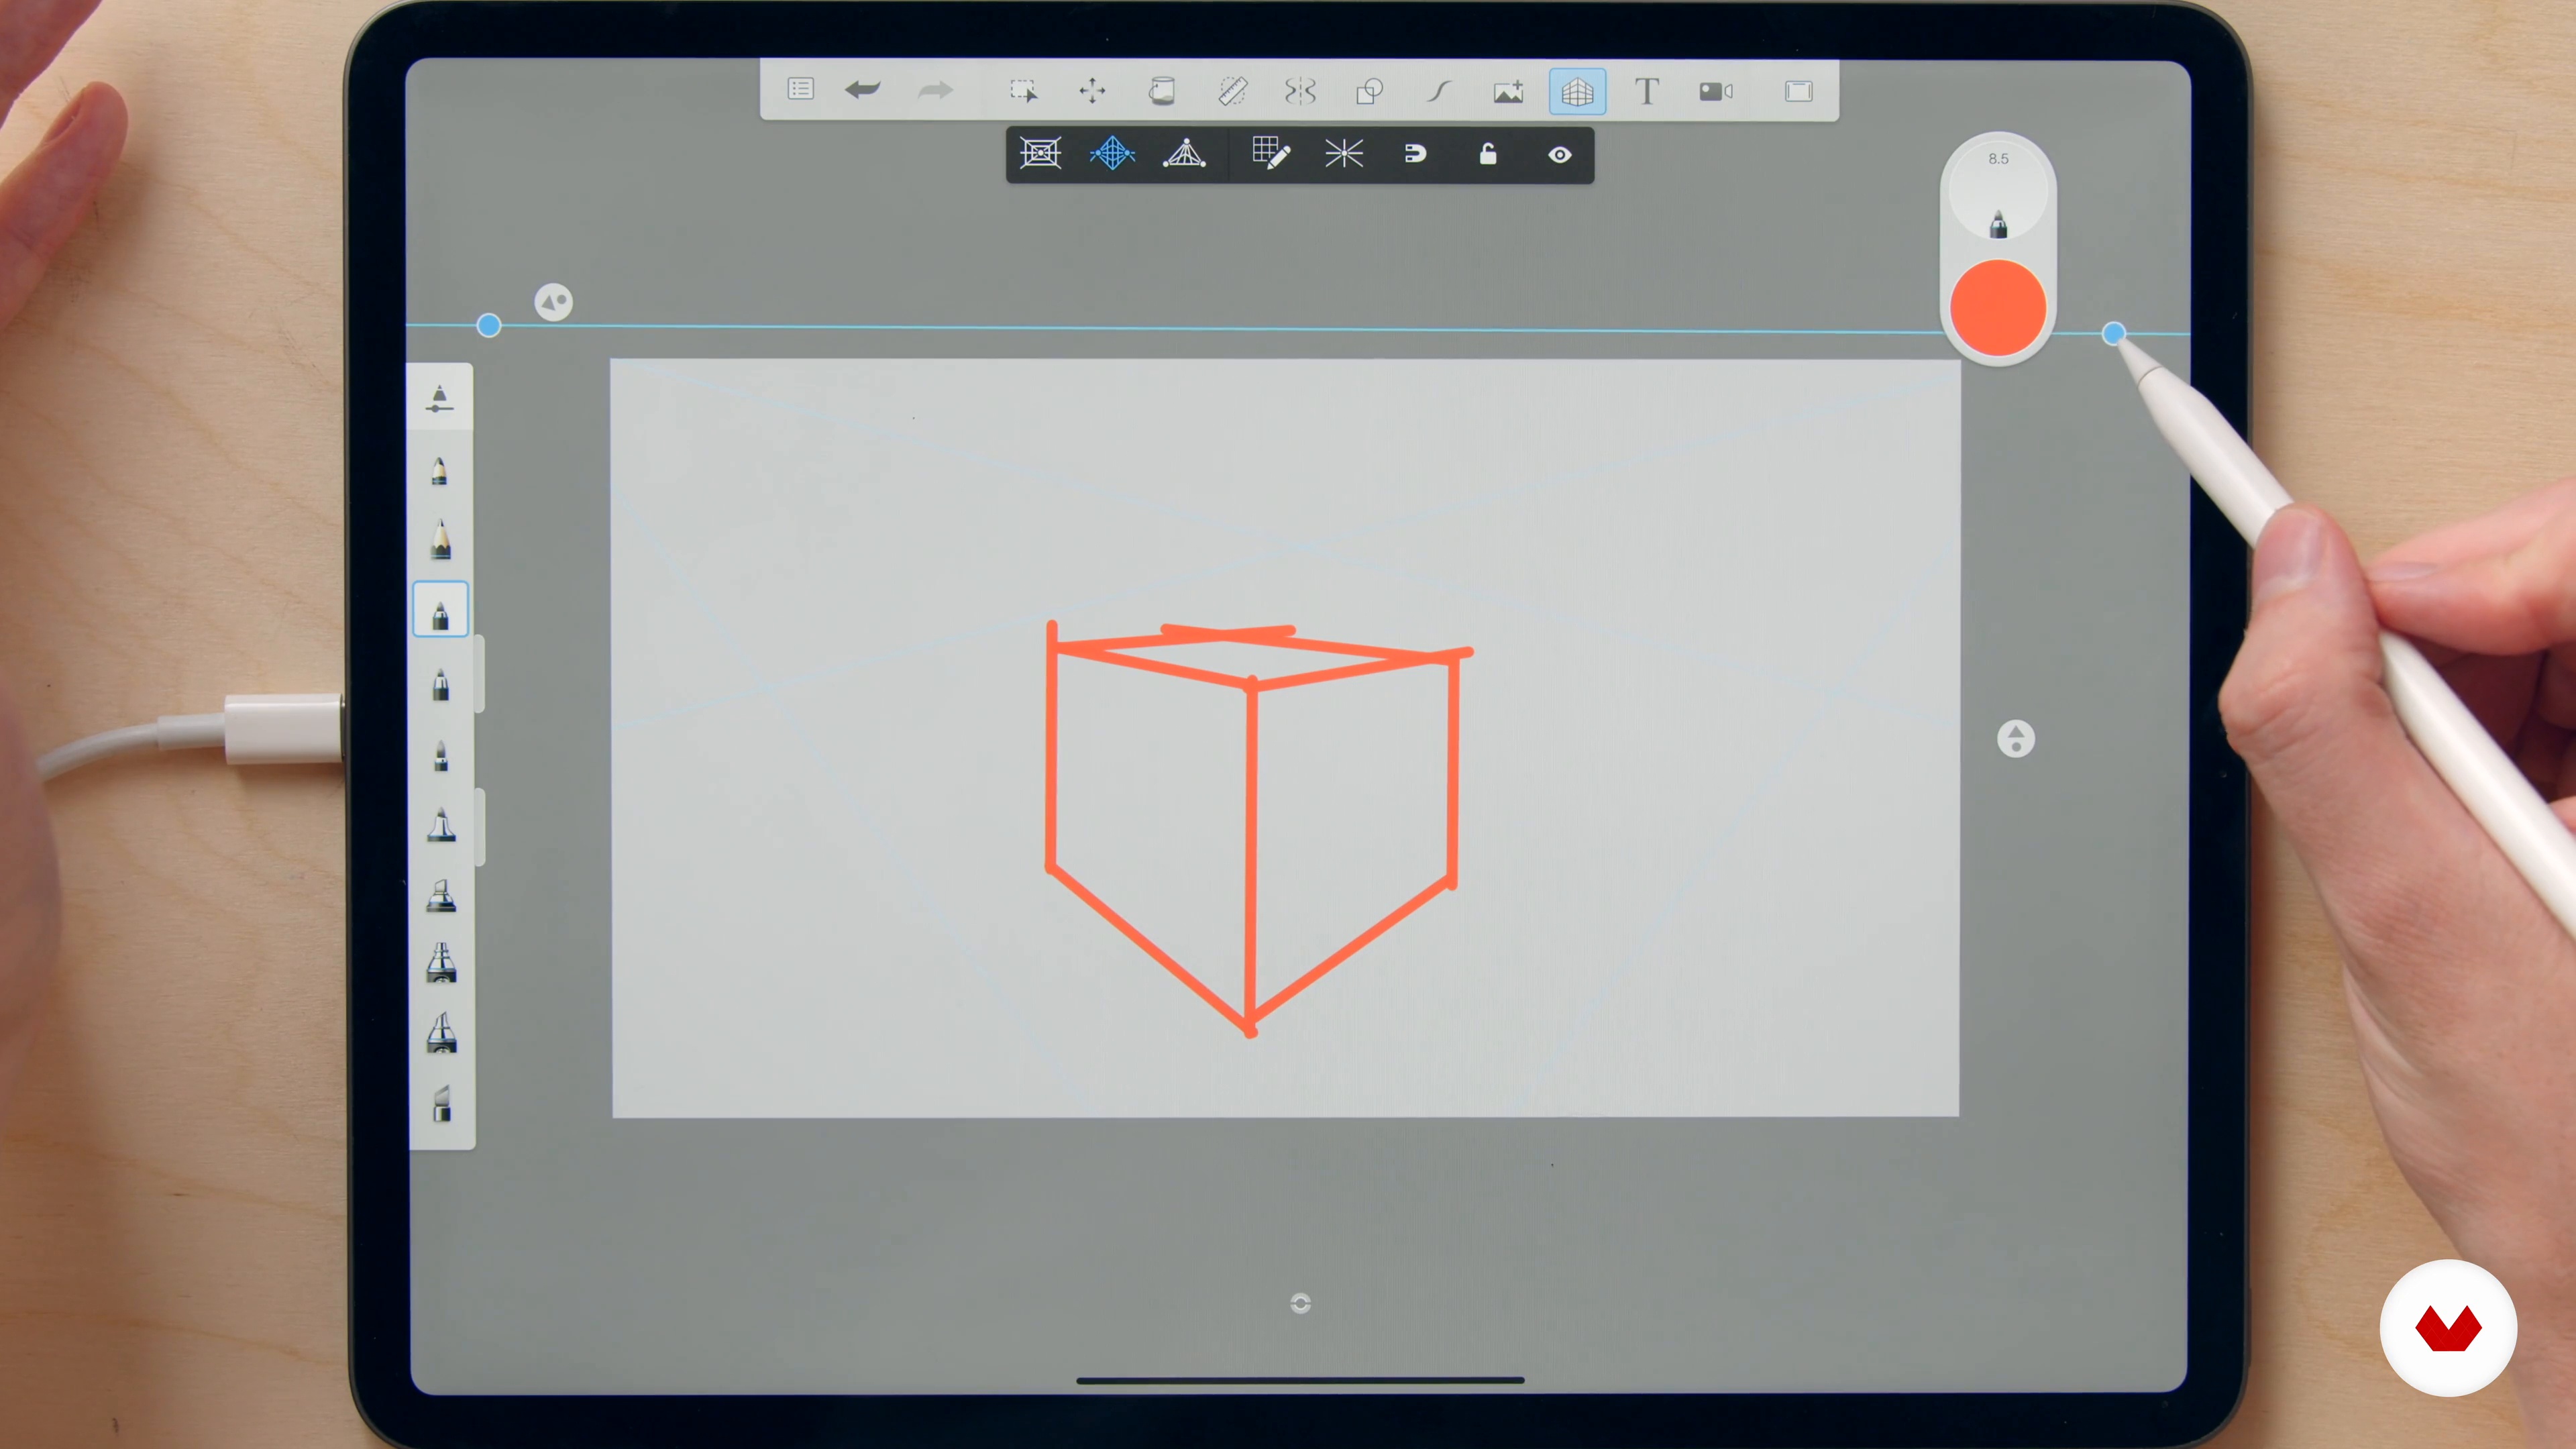Hide the perspective grid with eye icon

1559,155
